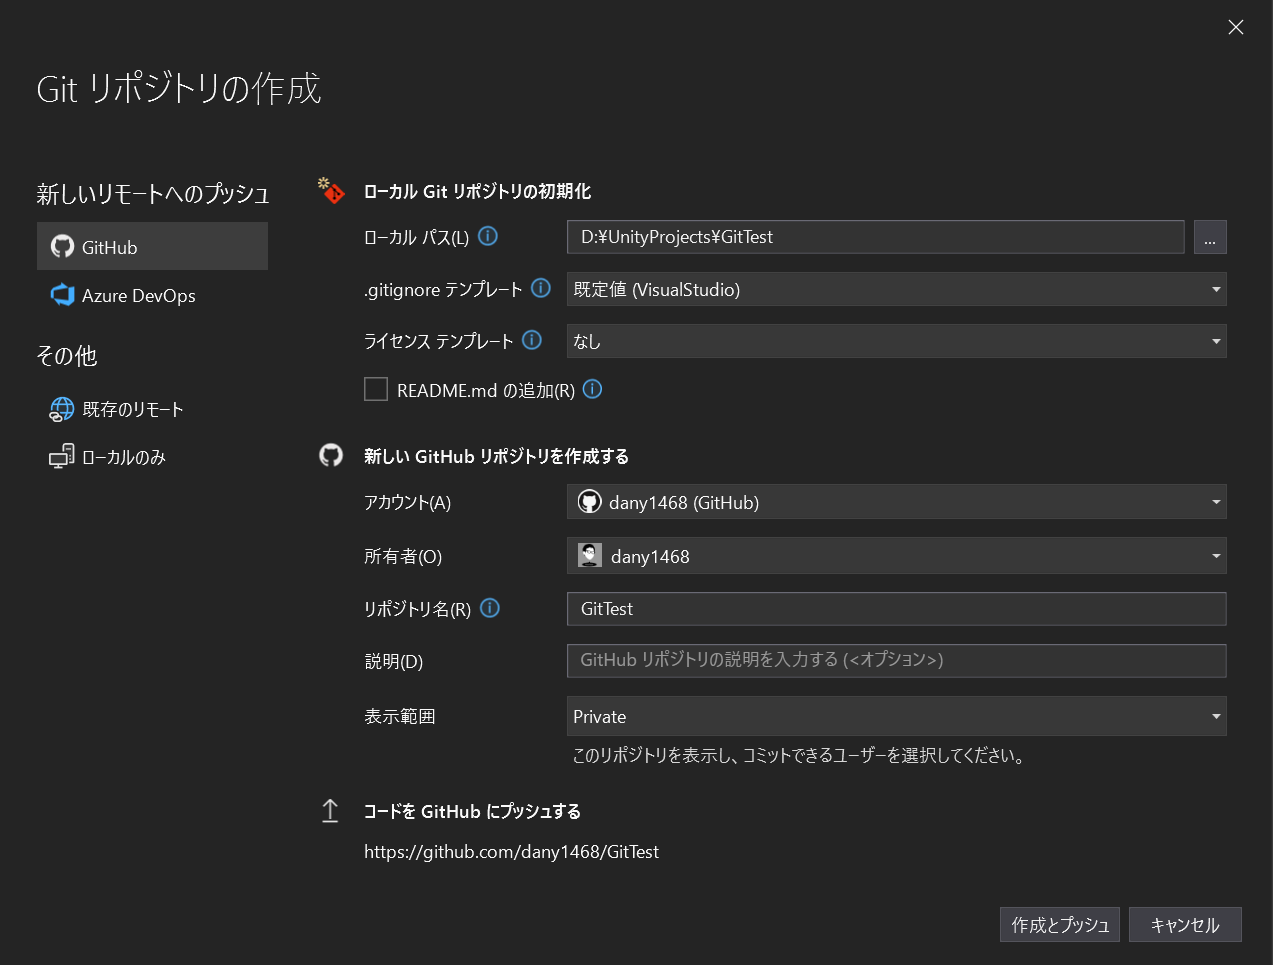
Task: Click the .gitignore テンプレート label
Action: point(443,289)
